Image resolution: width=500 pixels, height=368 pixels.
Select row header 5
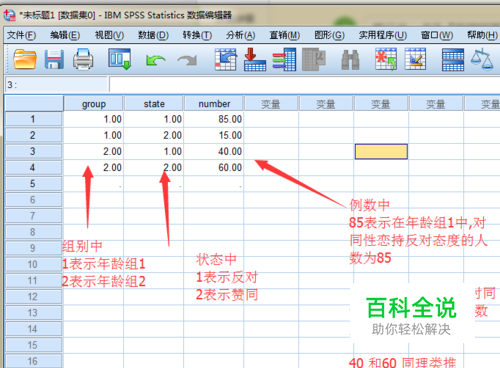(x=33, y=184)
